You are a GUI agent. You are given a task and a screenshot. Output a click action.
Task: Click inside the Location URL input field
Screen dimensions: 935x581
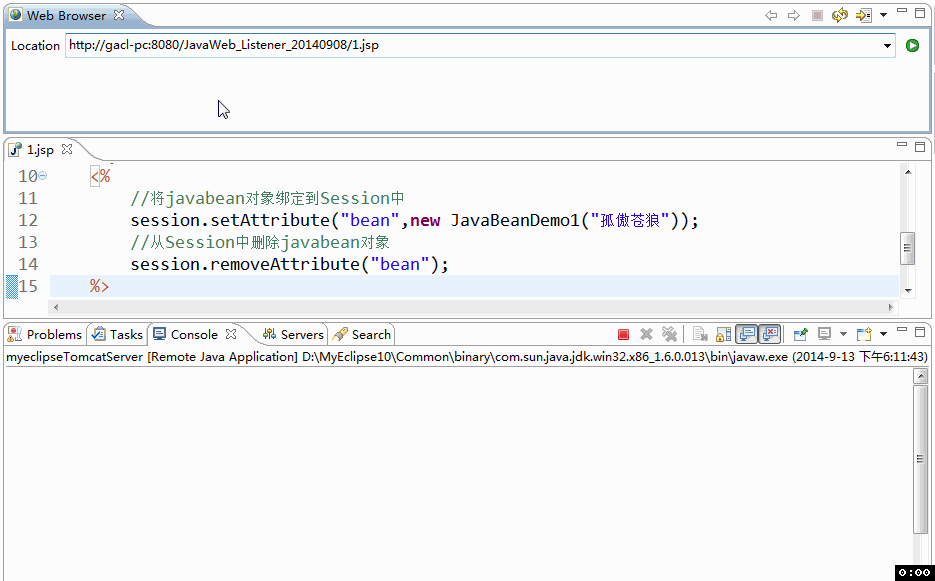[x=400, y=45]
